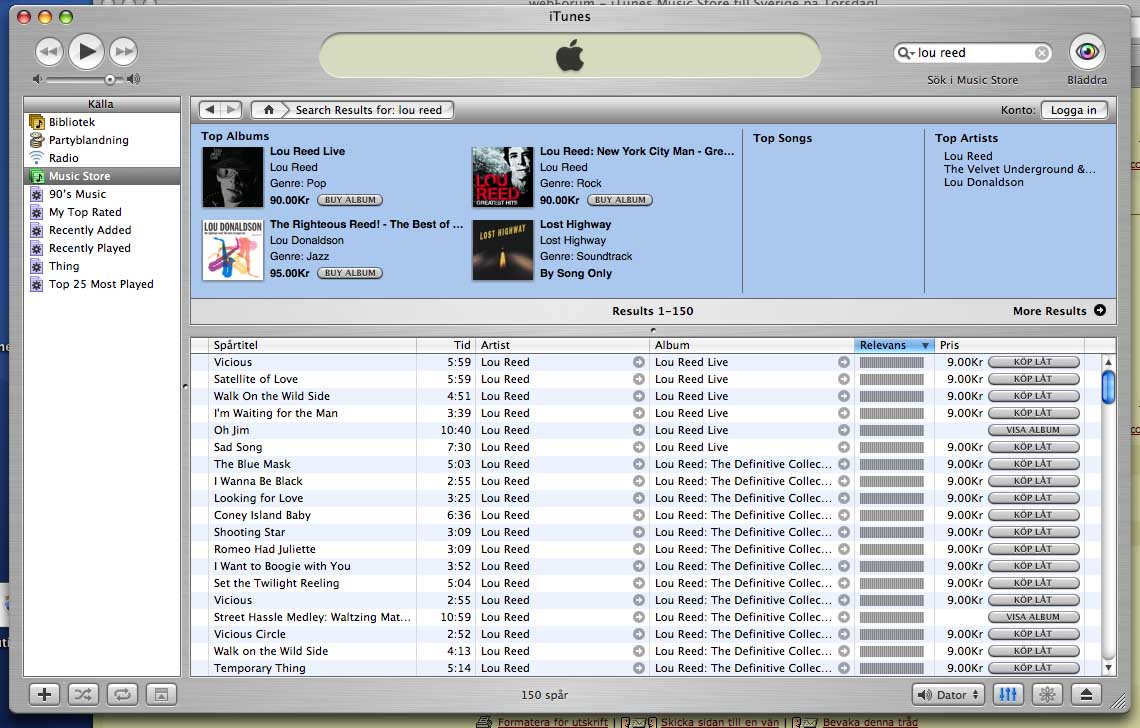Open the Lou Donaldson top artist link
Viewport: 1140px width, 728px height.
pos(984,183)
